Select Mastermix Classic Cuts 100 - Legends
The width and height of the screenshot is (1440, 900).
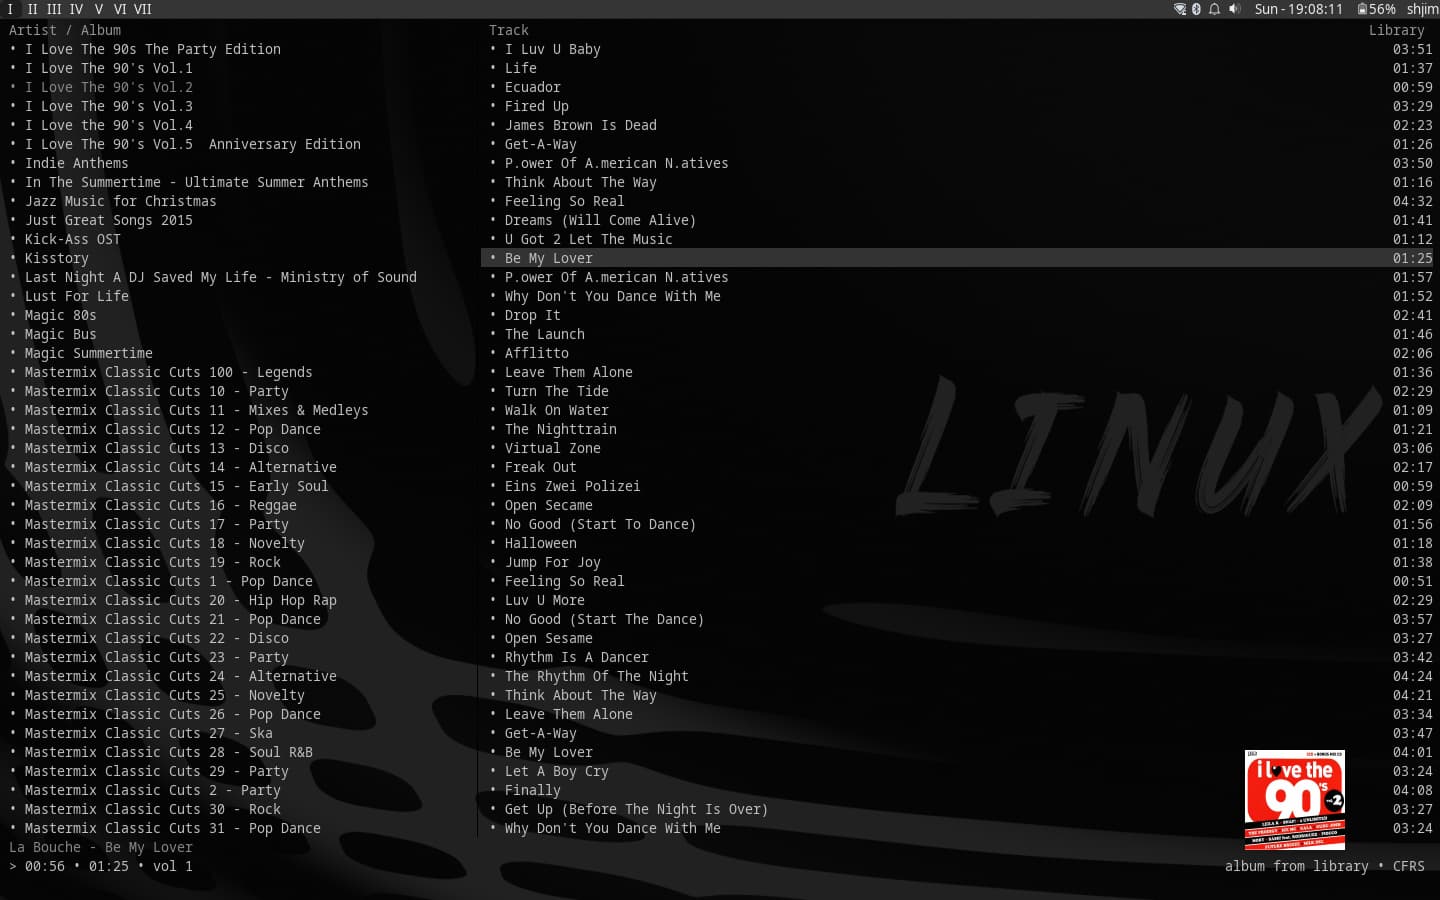(169, 372)
